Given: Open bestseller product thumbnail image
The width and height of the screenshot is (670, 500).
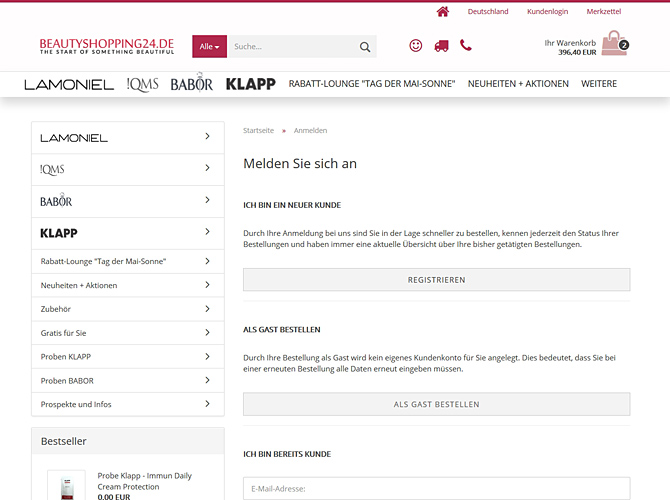Looking at the screenshot, I should pyautogui.click(x=66, y=485).
